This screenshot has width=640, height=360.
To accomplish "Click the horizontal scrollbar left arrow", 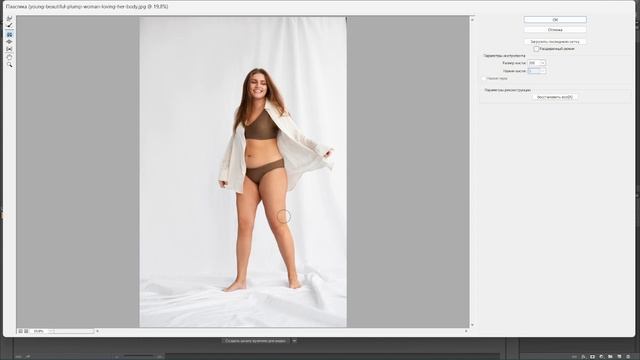I will coord(97,331).
